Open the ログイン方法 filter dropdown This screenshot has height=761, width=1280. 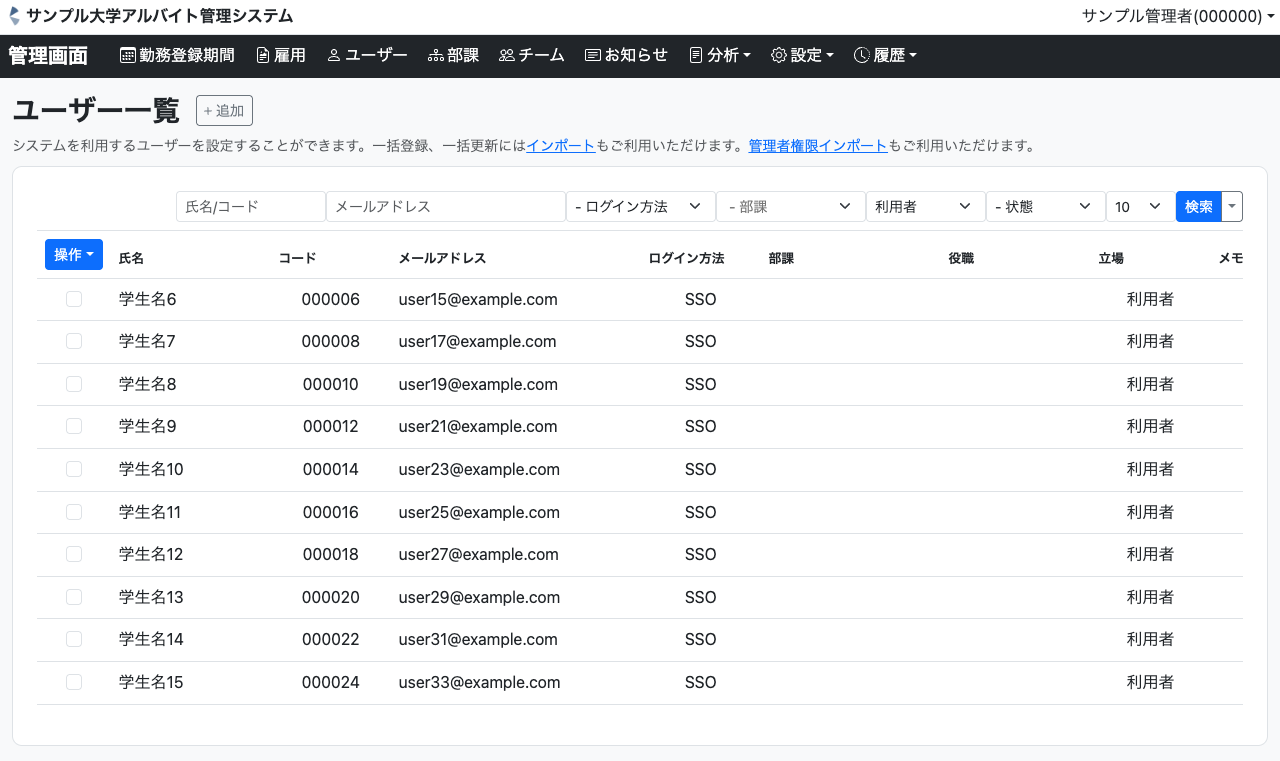click(x=640, y=206)
